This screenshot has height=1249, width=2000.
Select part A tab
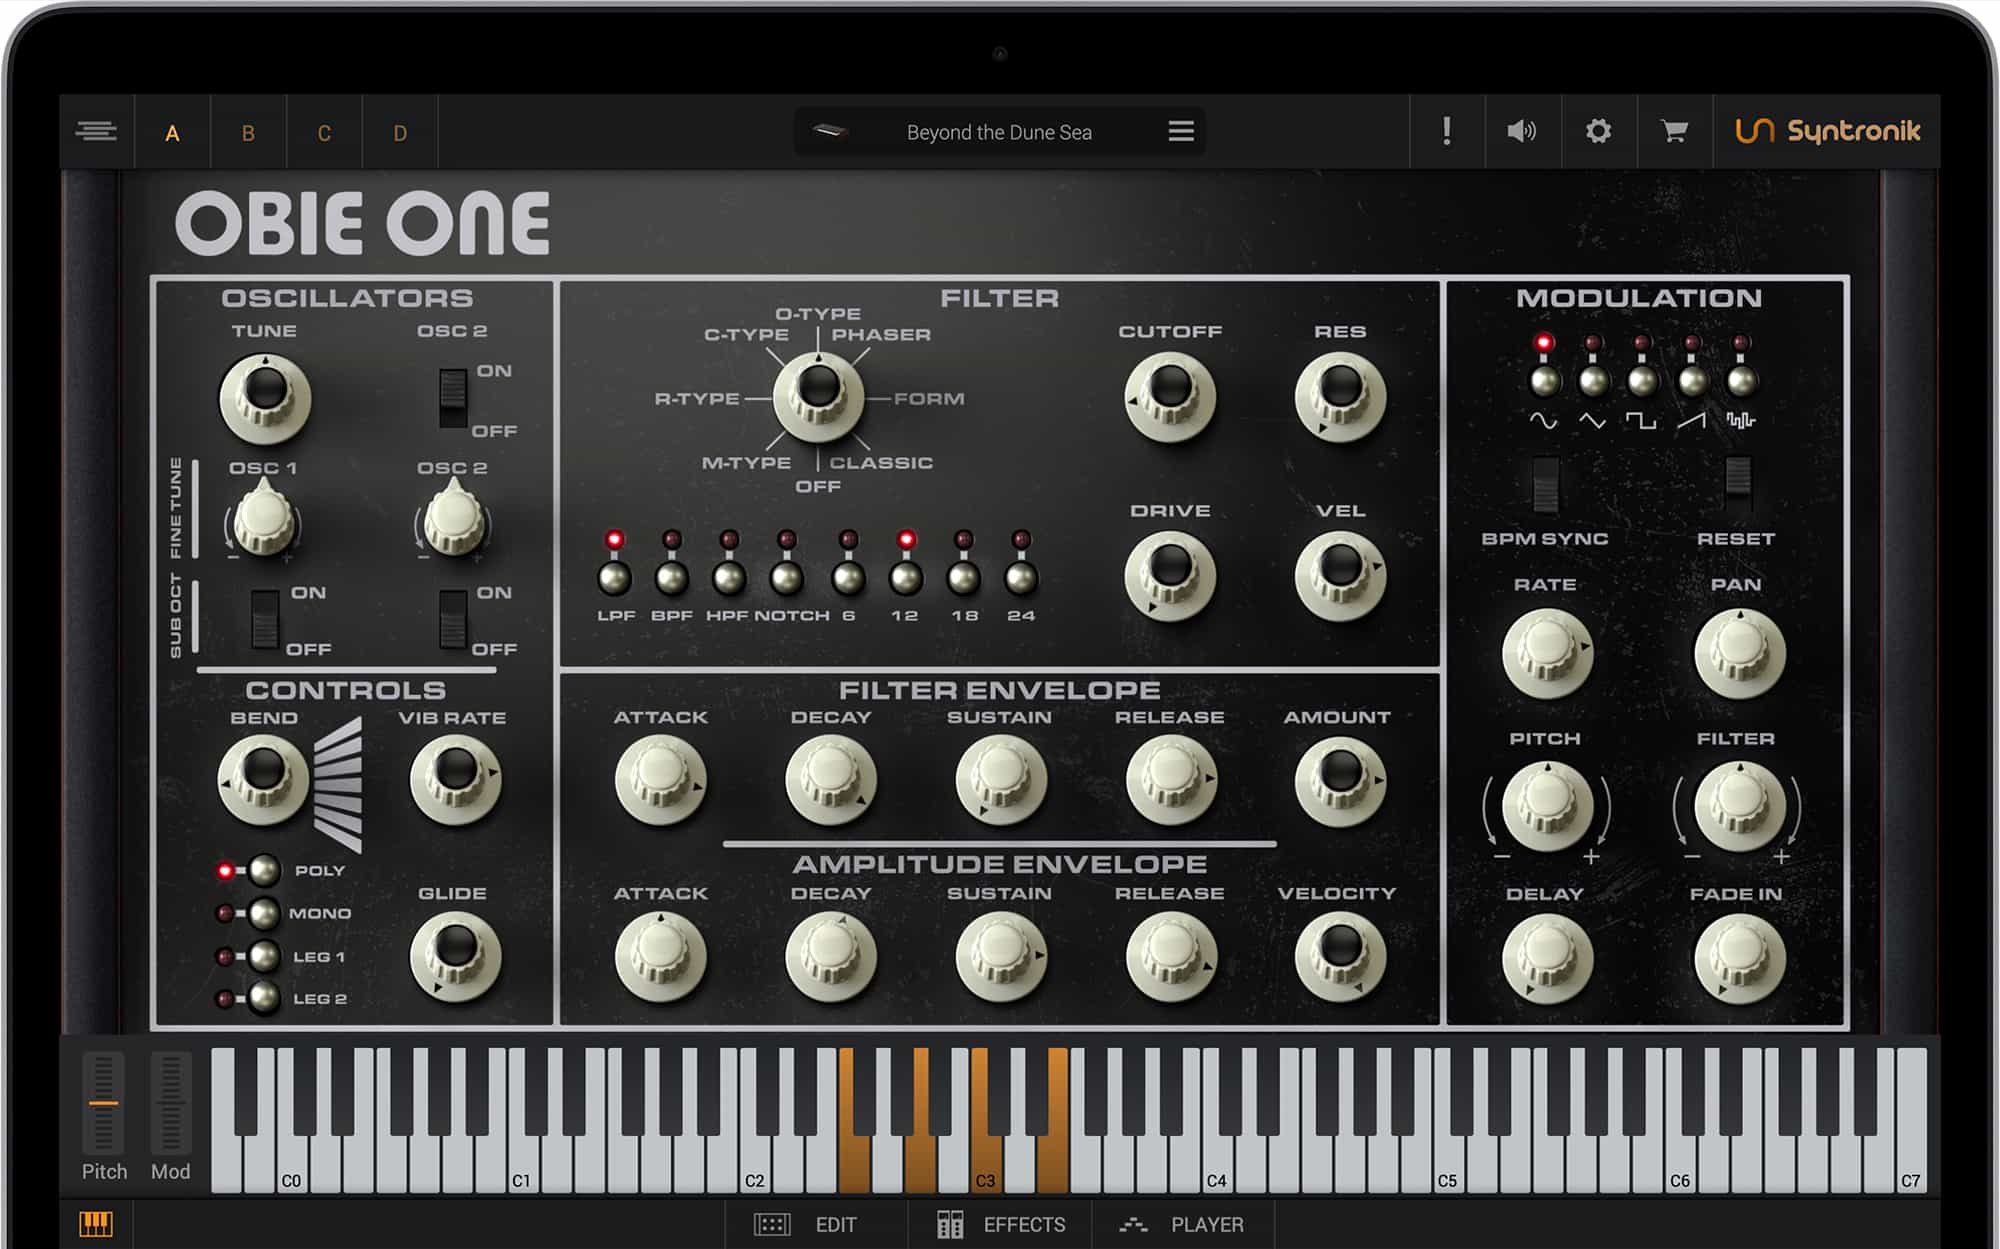coord(172,133)
